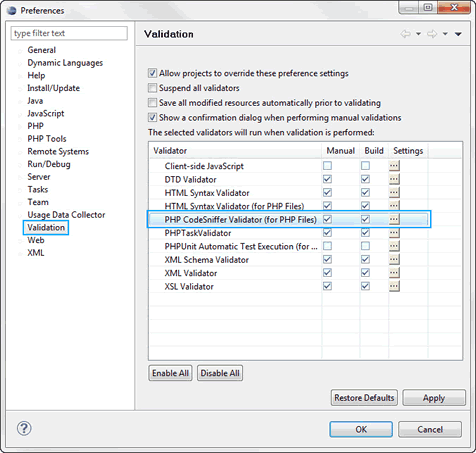Click the Restore Defaults button

pos(364,398)
